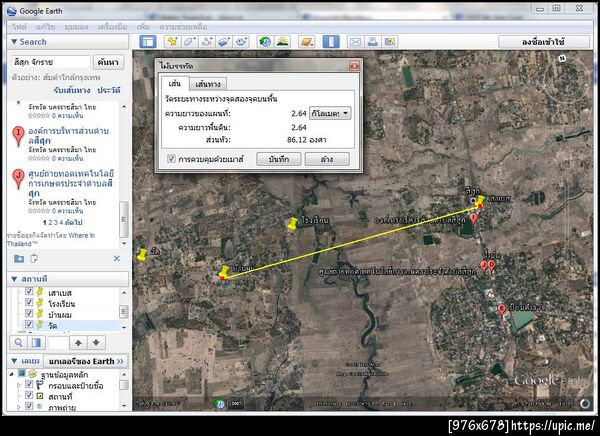Collapse the ฐานข้อมูลหลัก tree node
Viewport: 600px width, 436px height.
coord(11,374)
